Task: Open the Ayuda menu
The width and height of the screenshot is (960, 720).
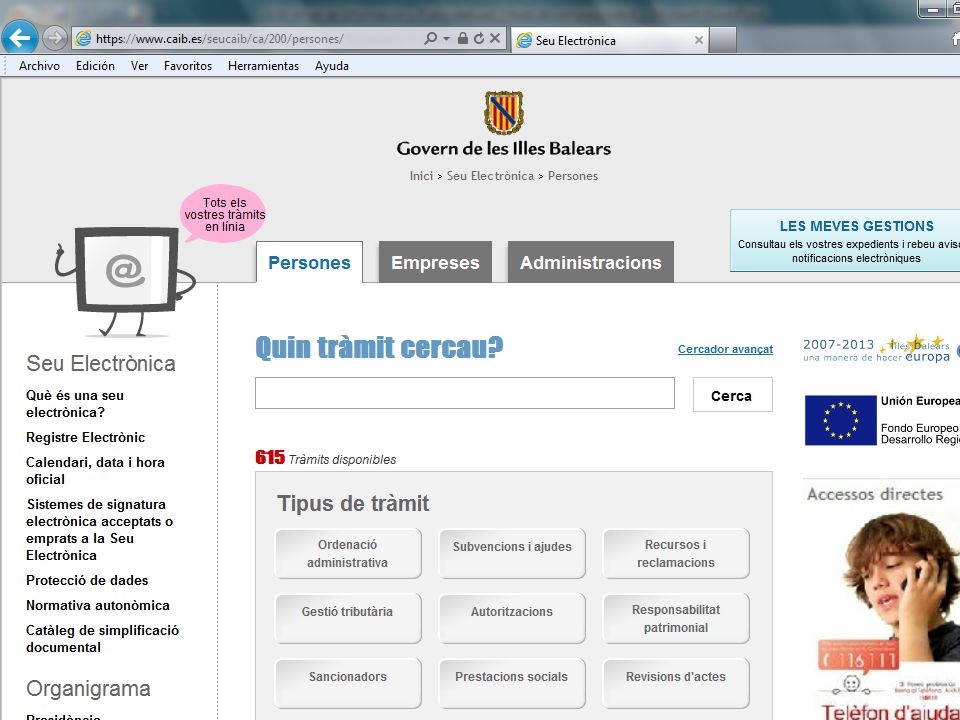Action: click(332, 66)
